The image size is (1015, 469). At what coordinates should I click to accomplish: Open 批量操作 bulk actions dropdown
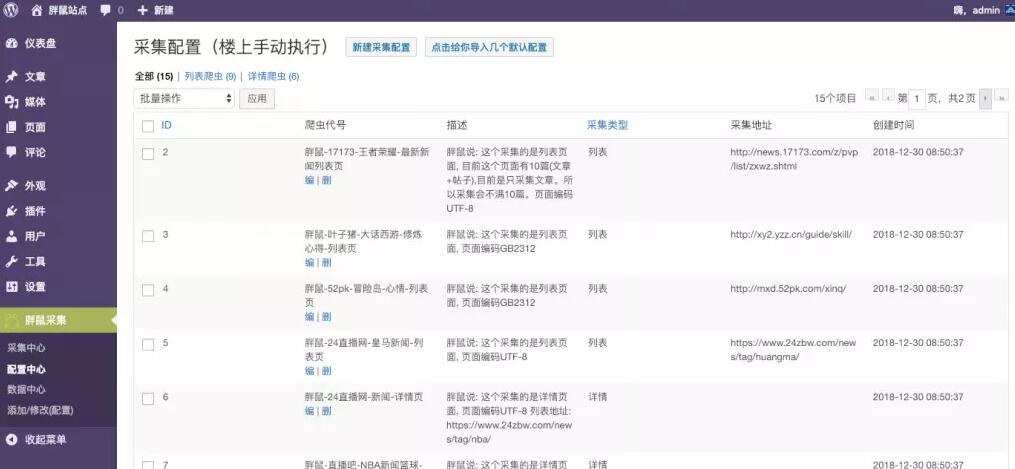[184, 98]
